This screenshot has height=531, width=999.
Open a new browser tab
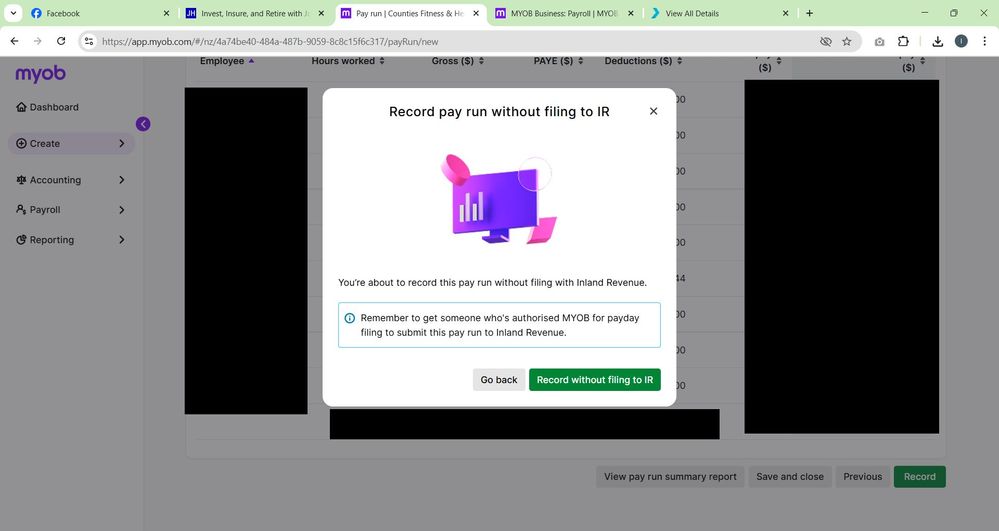[809, 13]
